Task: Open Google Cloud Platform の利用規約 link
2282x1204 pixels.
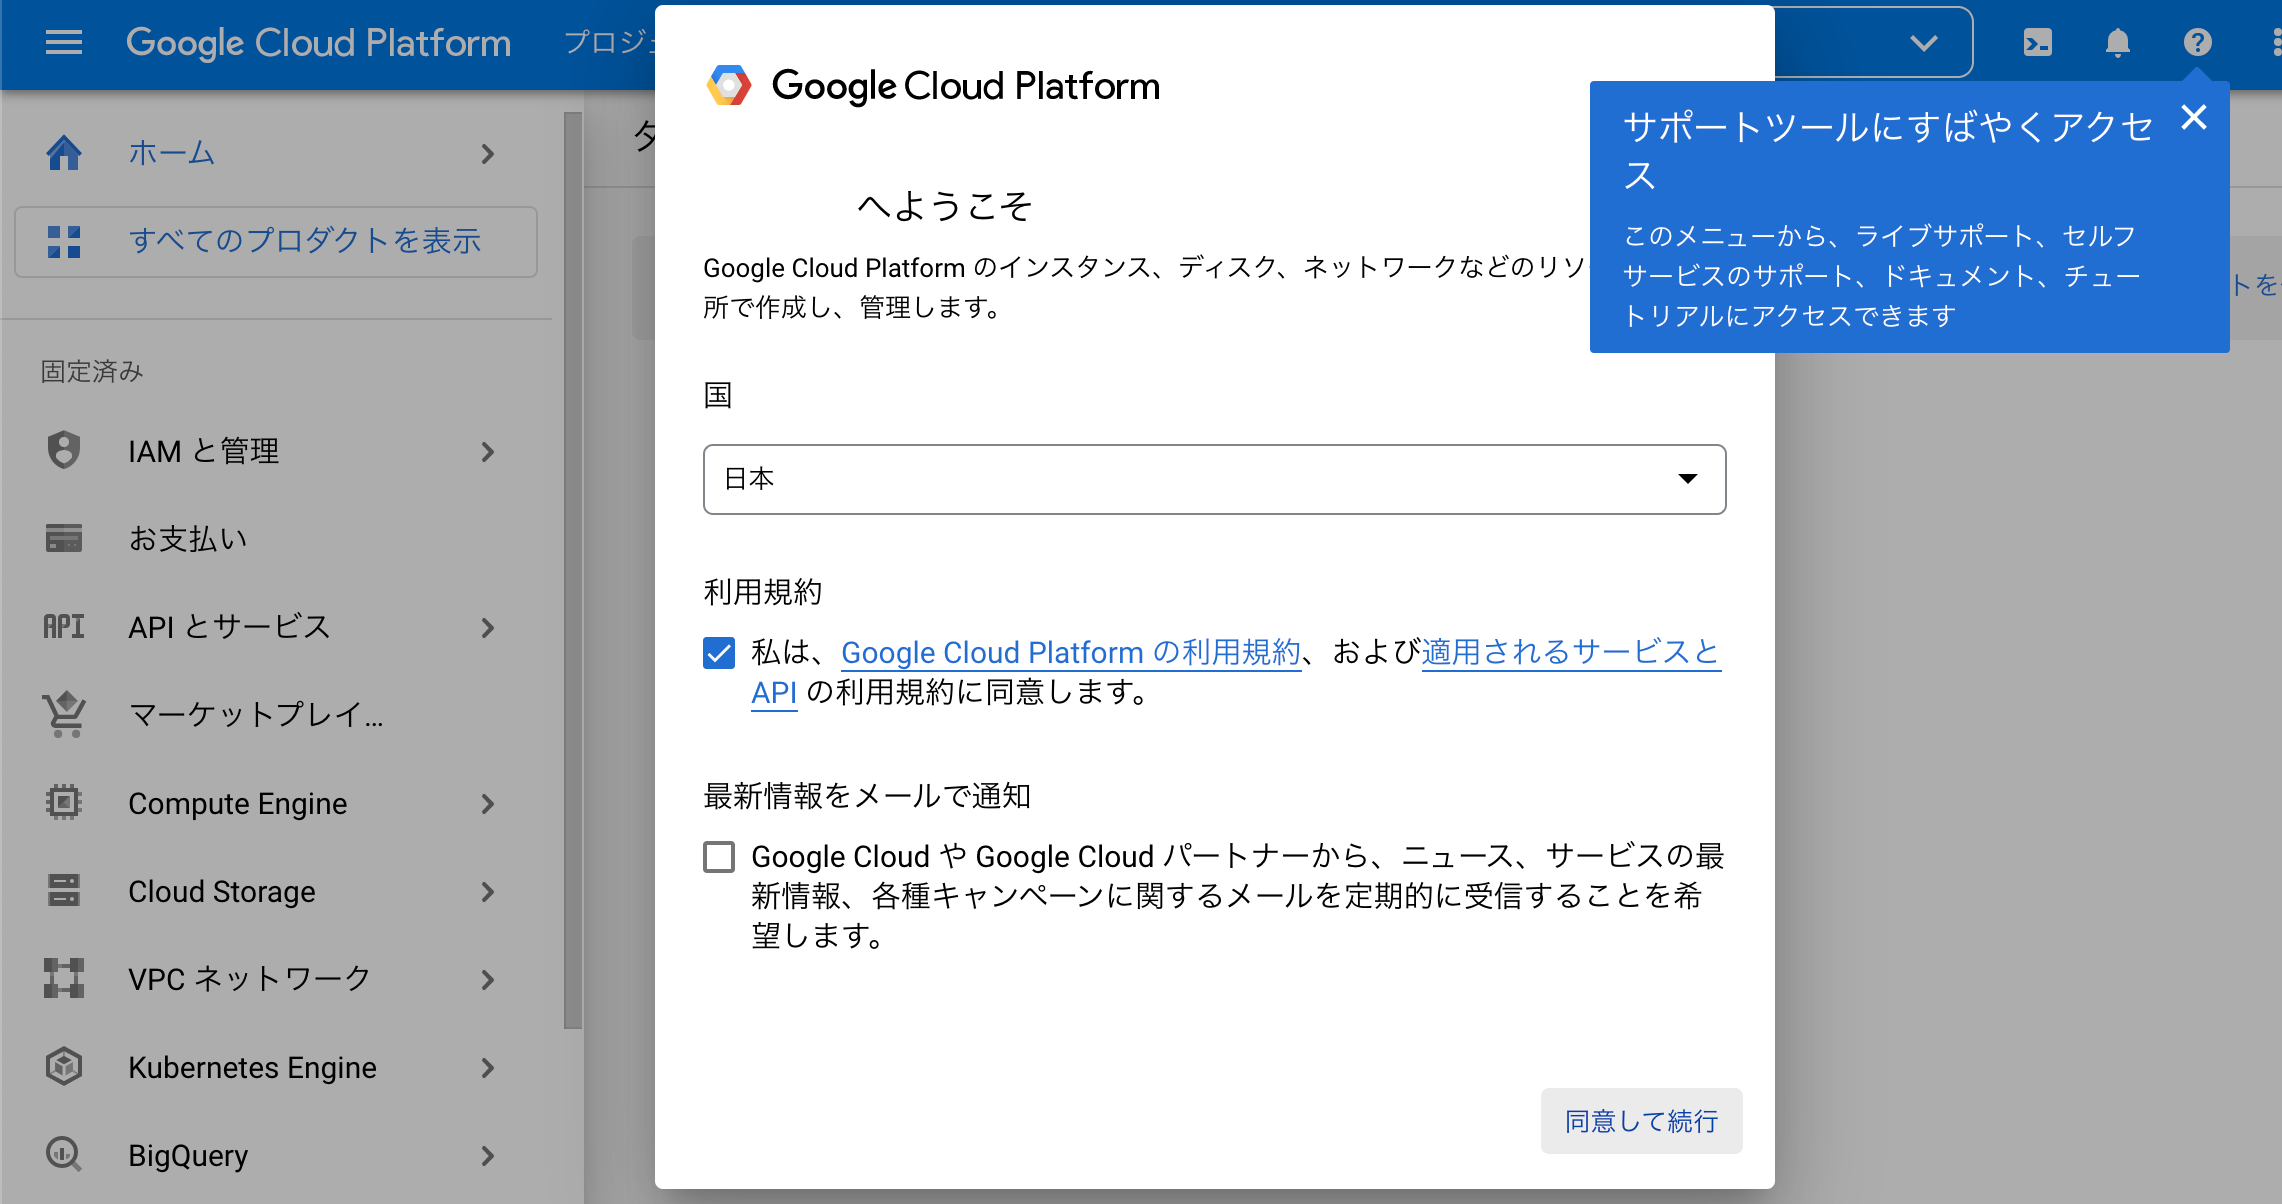Action: coord(1071,653)
